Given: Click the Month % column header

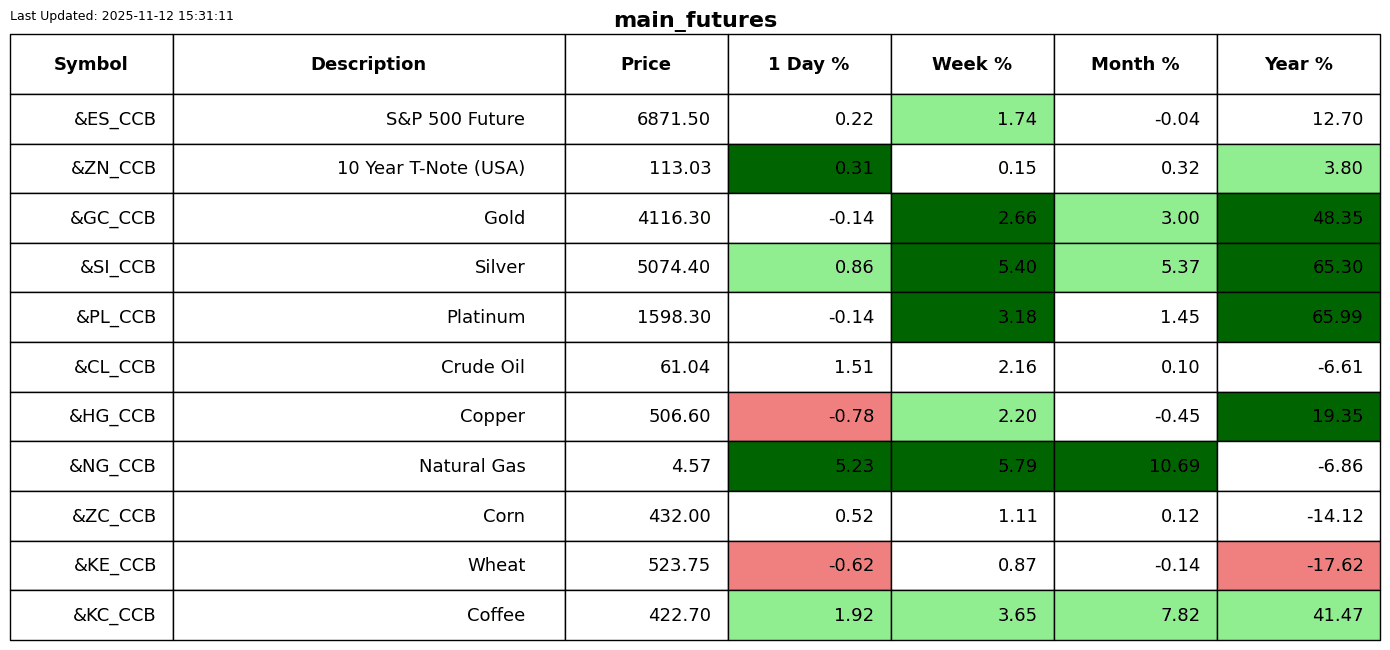Looking at the screenshot, I should click(1135, 64).
